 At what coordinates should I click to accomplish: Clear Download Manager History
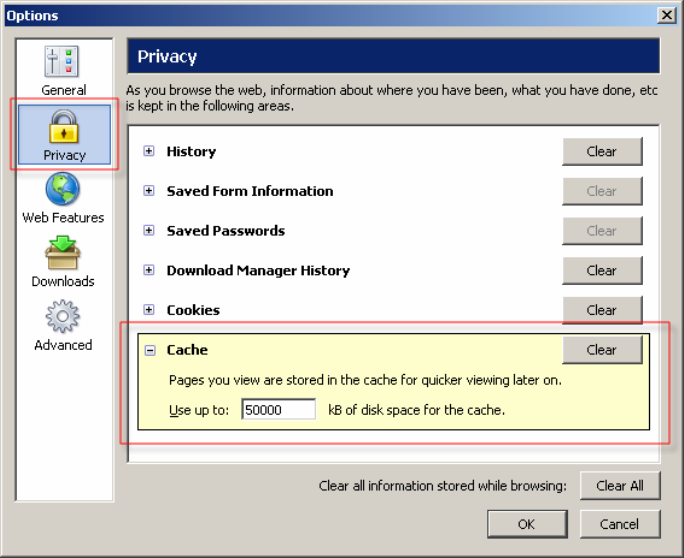point(602,270)
